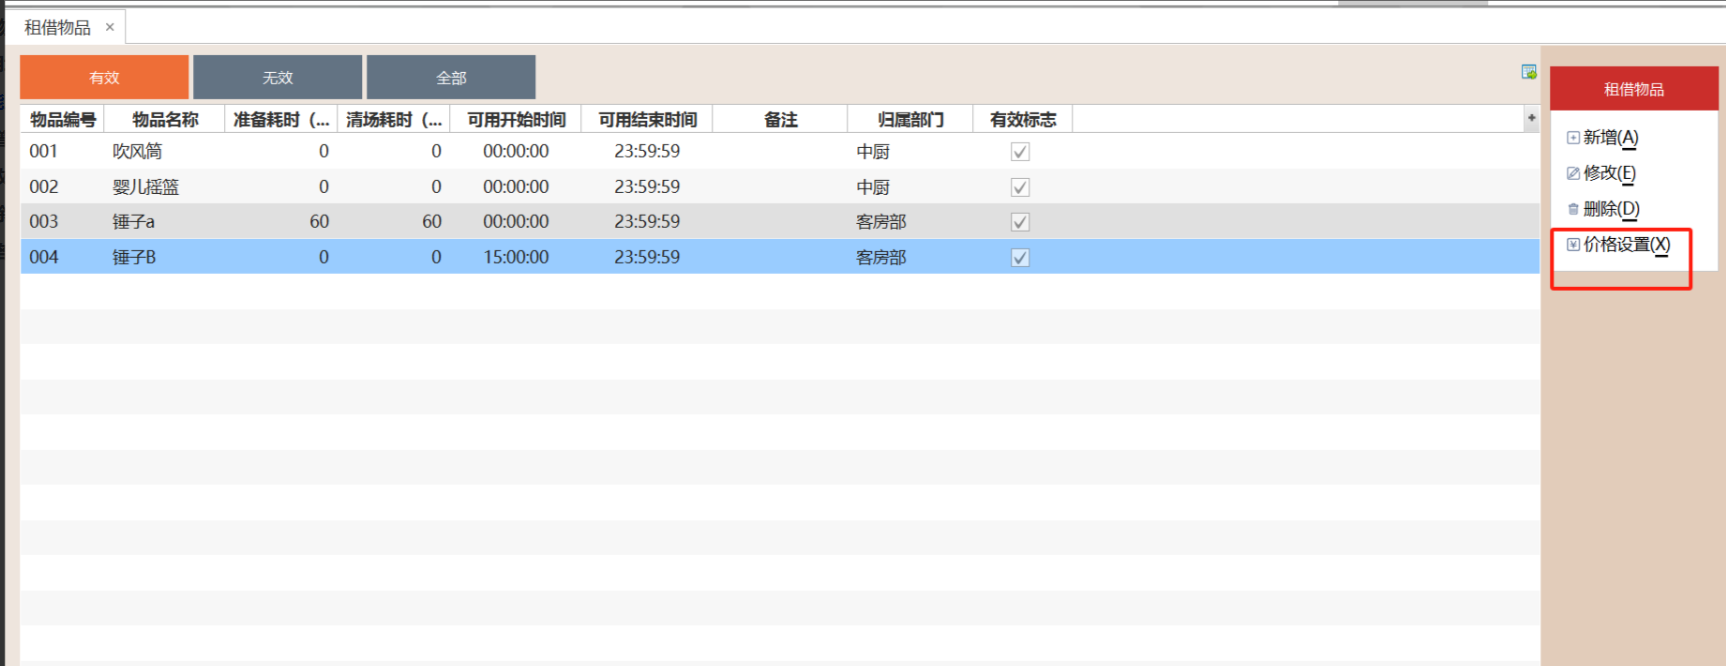Click the 删除(D) trash icon

[x=1573, y=209]
